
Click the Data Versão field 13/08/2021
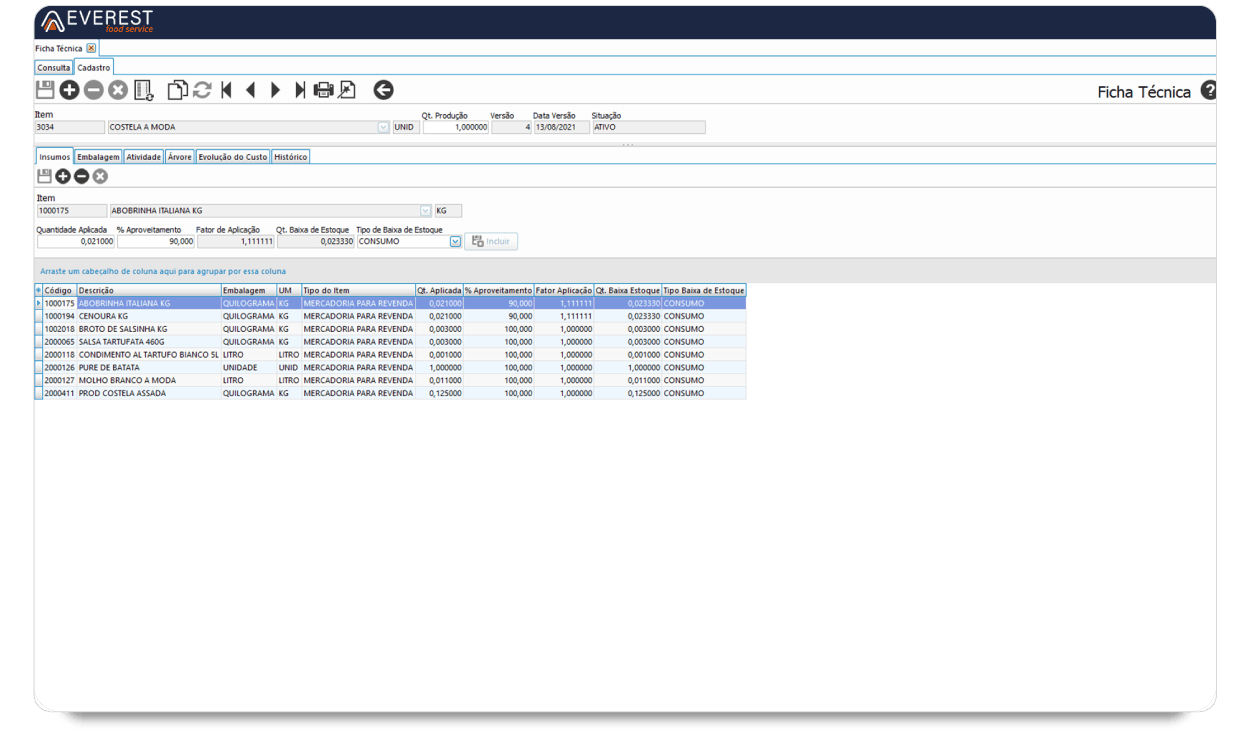click(560, 127)
